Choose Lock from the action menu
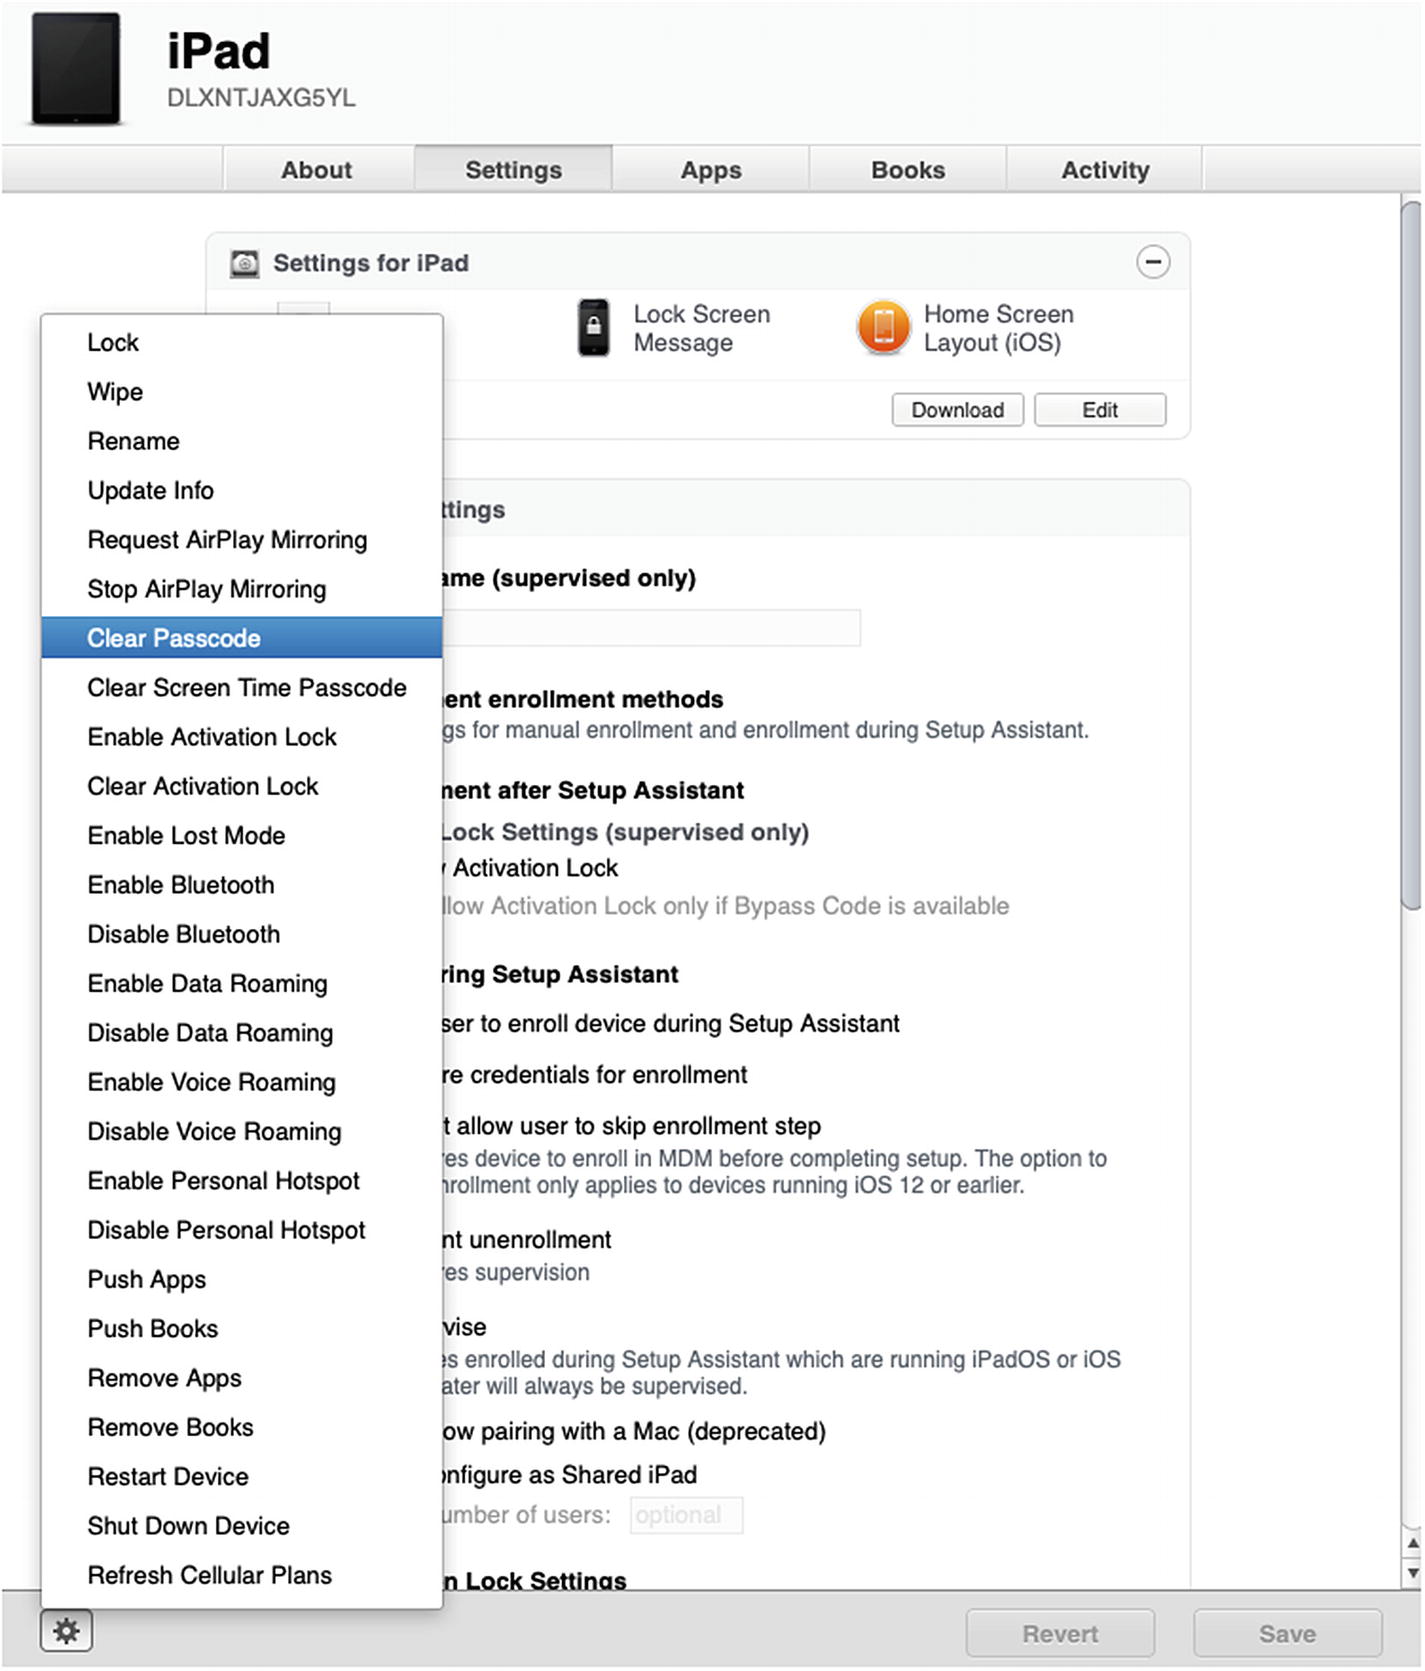1425x1671 pixels. 242,343
